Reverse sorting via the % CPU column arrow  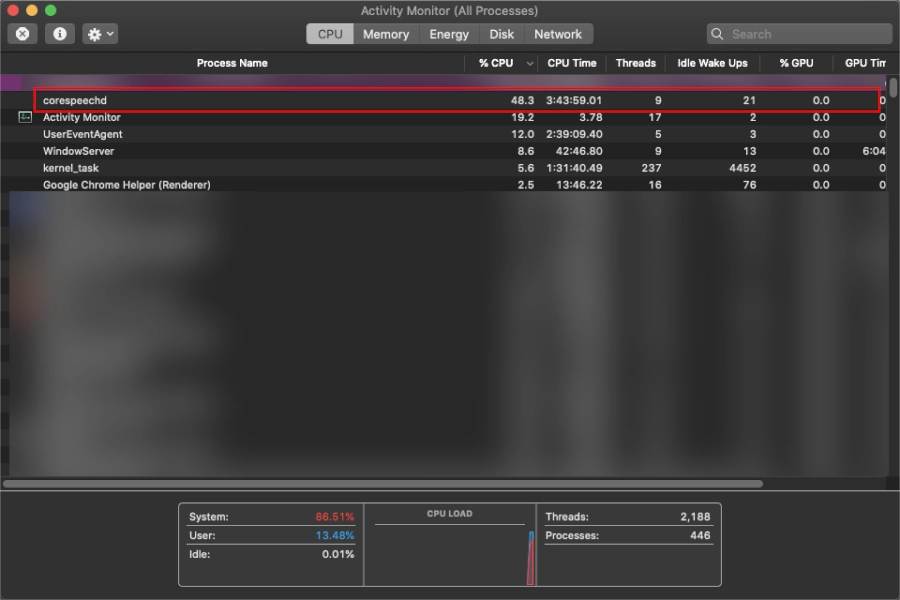(529, 63)
